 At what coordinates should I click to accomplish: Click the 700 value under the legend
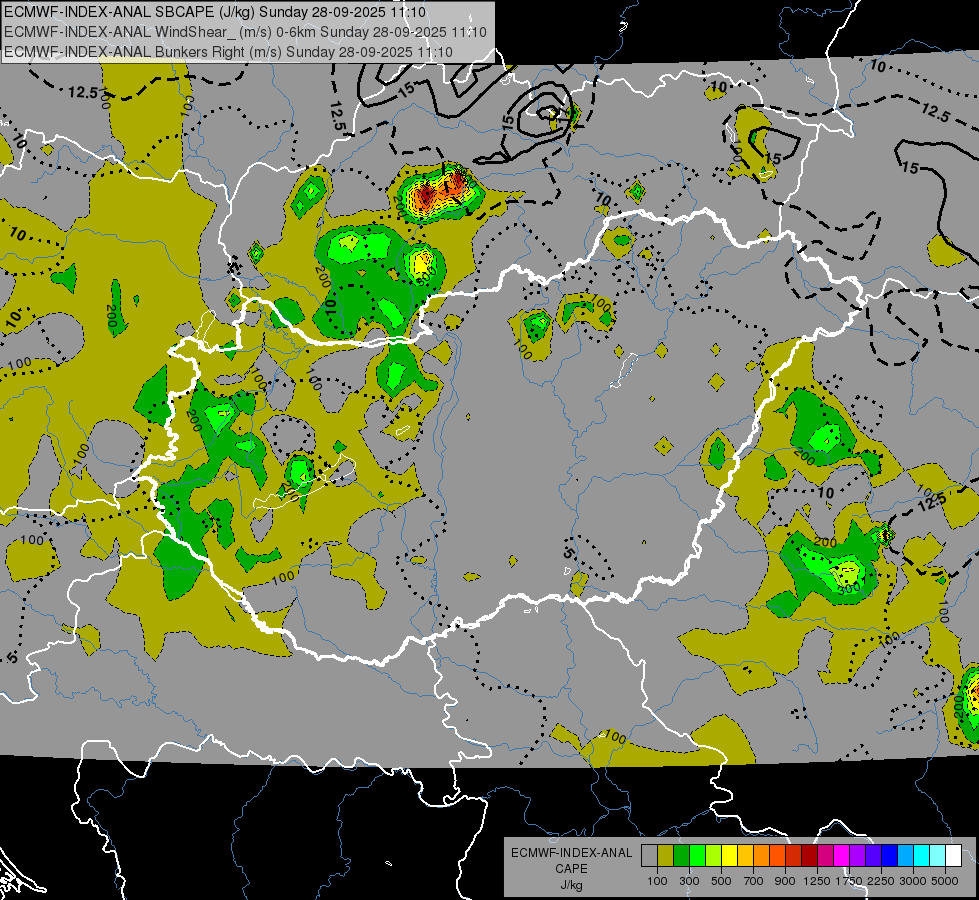point(754,881)
